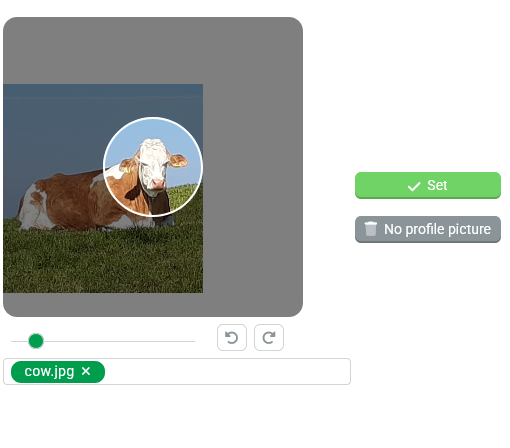Click the gray canvas above the photo

[153, 50]
